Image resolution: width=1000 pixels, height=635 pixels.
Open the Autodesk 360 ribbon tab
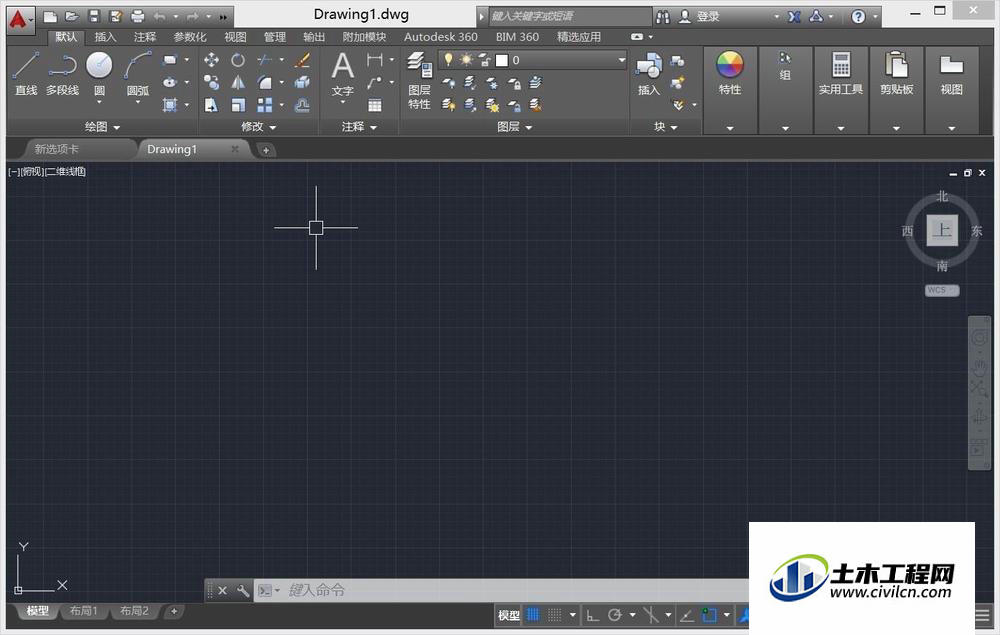[441, 37]
